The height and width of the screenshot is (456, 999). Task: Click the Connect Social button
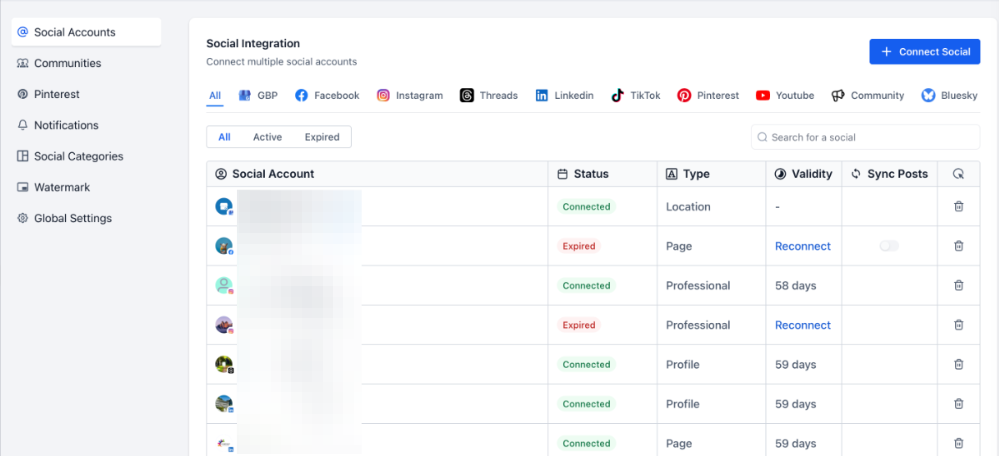coord(924,52)
